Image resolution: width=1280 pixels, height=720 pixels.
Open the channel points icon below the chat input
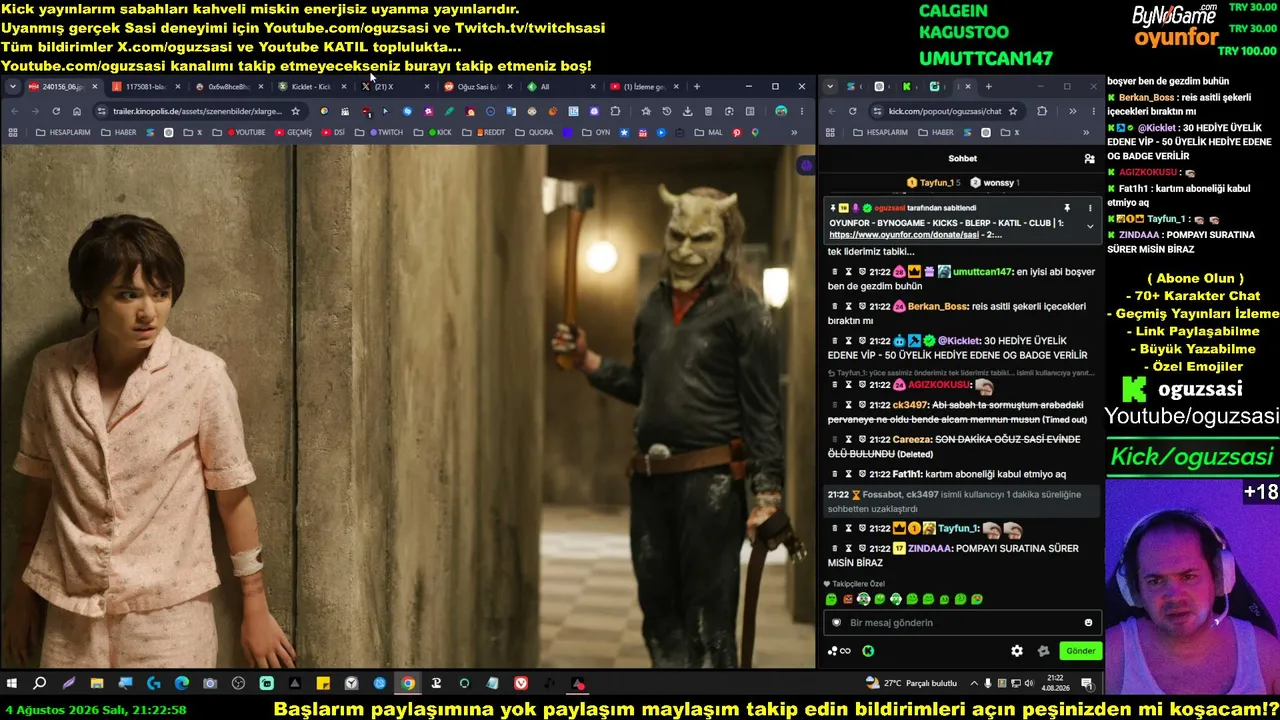(x=839, y=651)
